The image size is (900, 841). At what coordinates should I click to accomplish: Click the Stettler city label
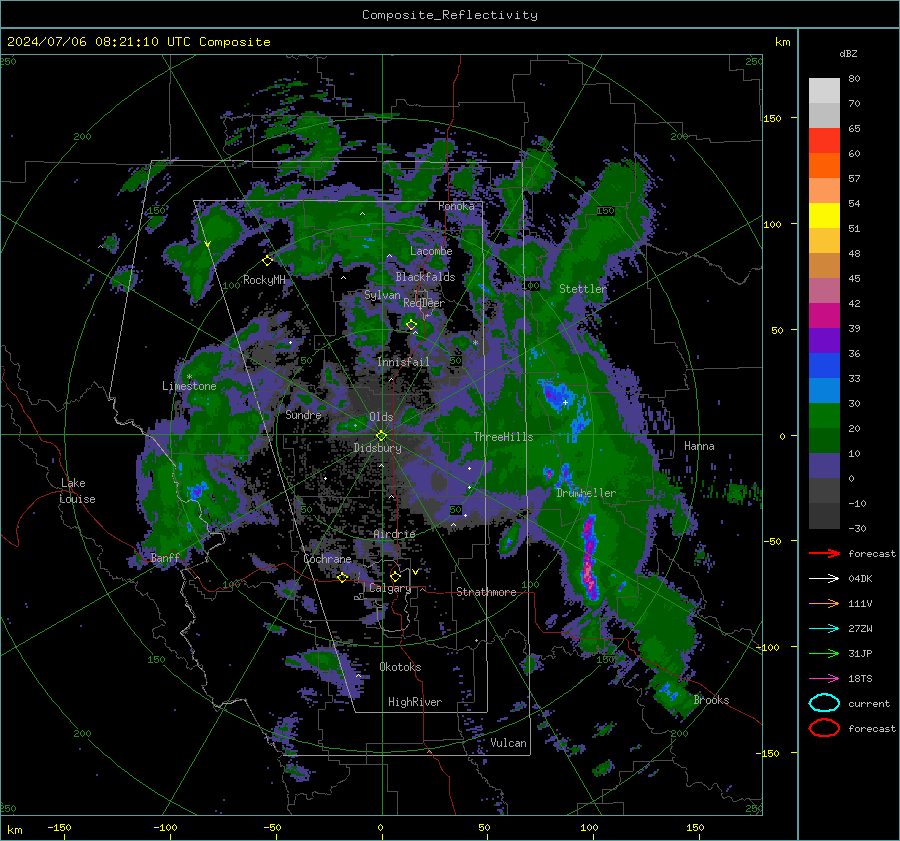coord(583,289)
